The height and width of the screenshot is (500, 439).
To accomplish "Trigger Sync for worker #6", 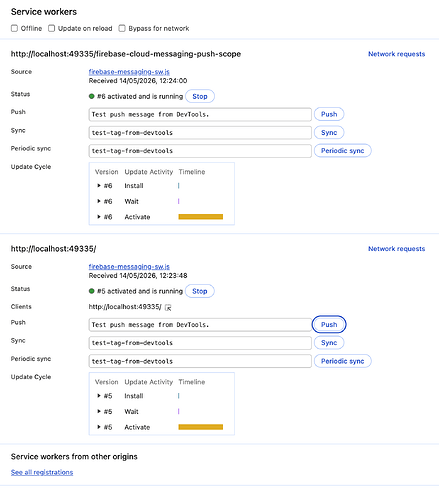I will point(329,133).
